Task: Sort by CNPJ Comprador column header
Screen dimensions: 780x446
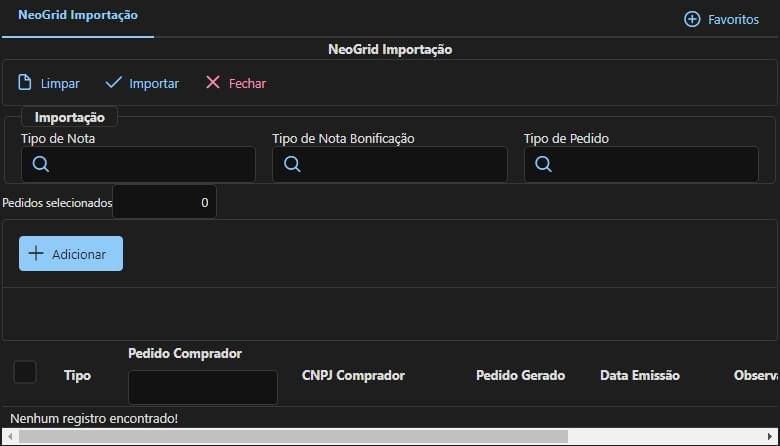Action: click(353, 375)
